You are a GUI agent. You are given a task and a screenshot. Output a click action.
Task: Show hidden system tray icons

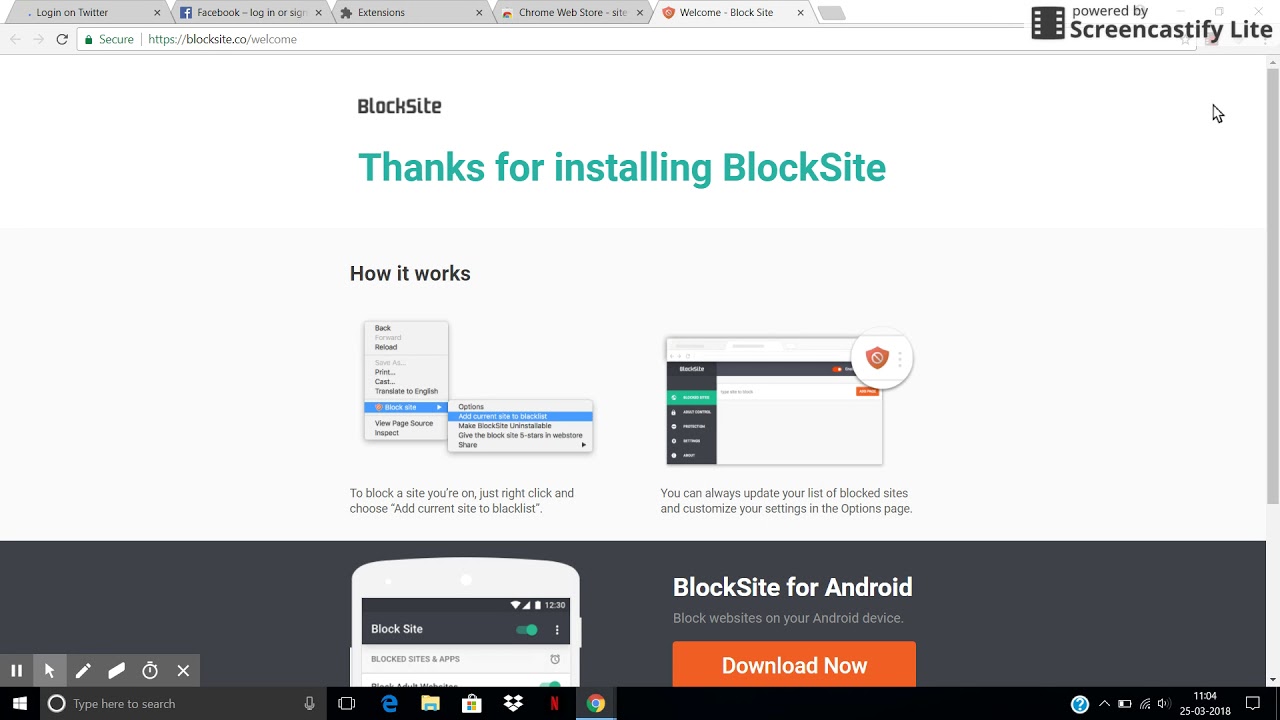click(x=1104, y=704)
